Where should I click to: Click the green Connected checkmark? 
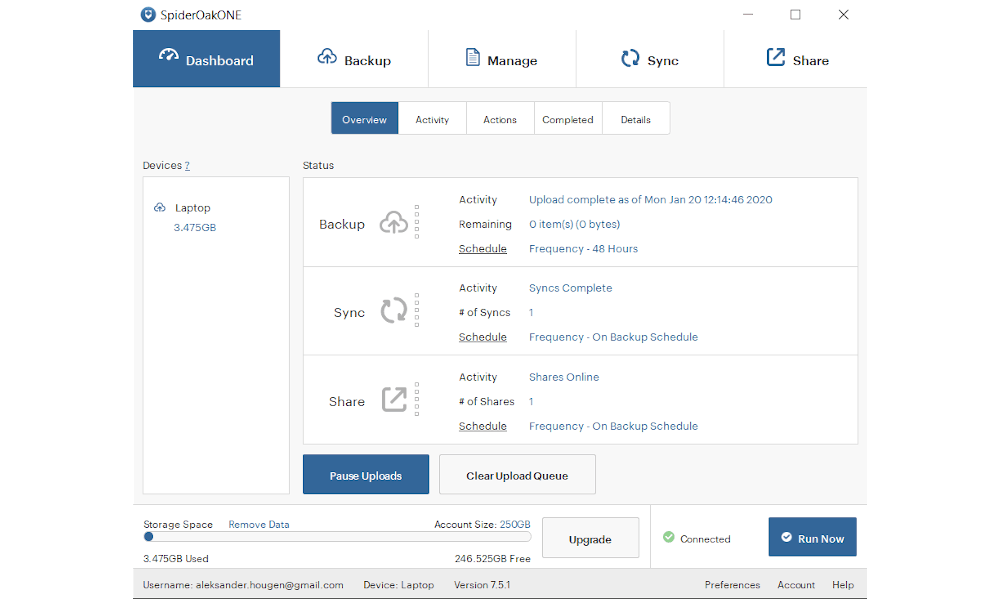[670, 538]
